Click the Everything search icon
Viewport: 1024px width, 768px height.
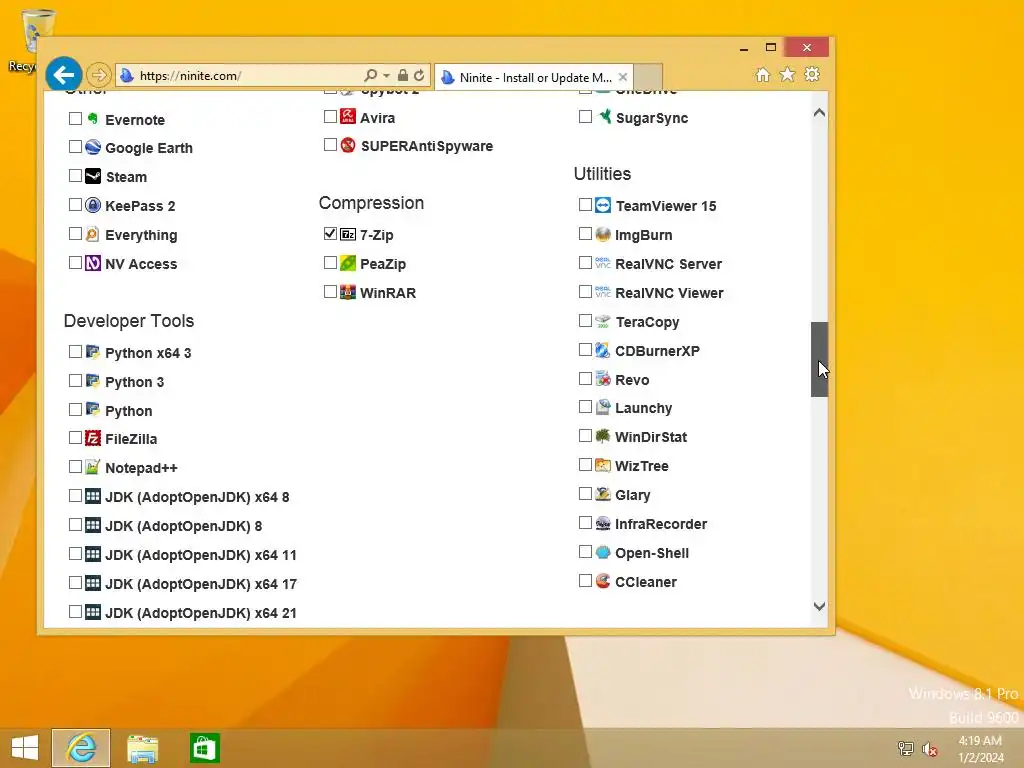coord(93,234)
